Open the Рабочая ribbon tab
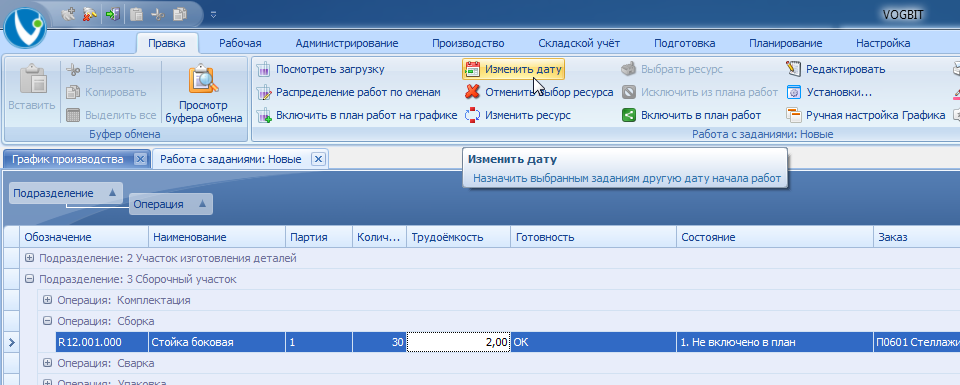This screenshot has width=960, height=385. (x=240, y=43)
